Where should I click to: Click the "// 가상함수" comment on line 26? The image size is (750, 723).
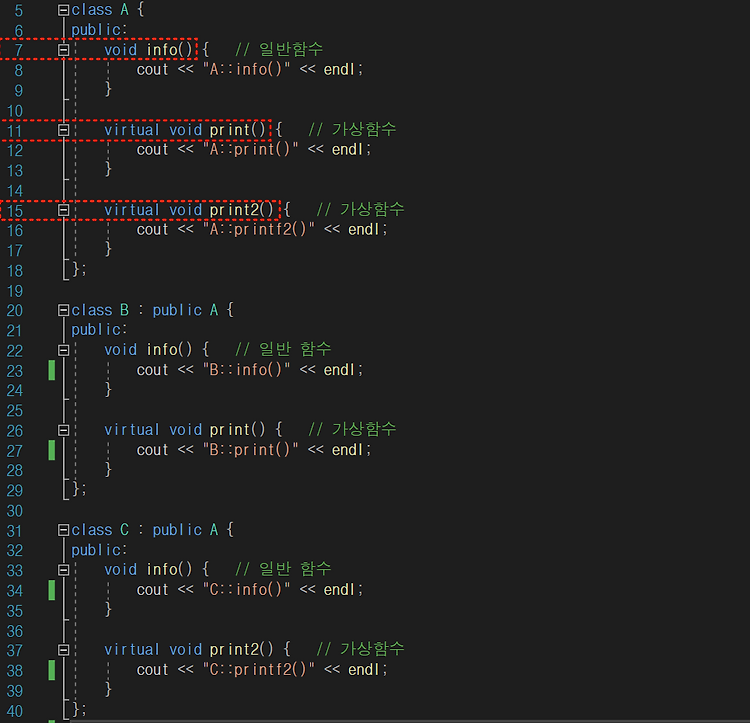pos(352,428)
